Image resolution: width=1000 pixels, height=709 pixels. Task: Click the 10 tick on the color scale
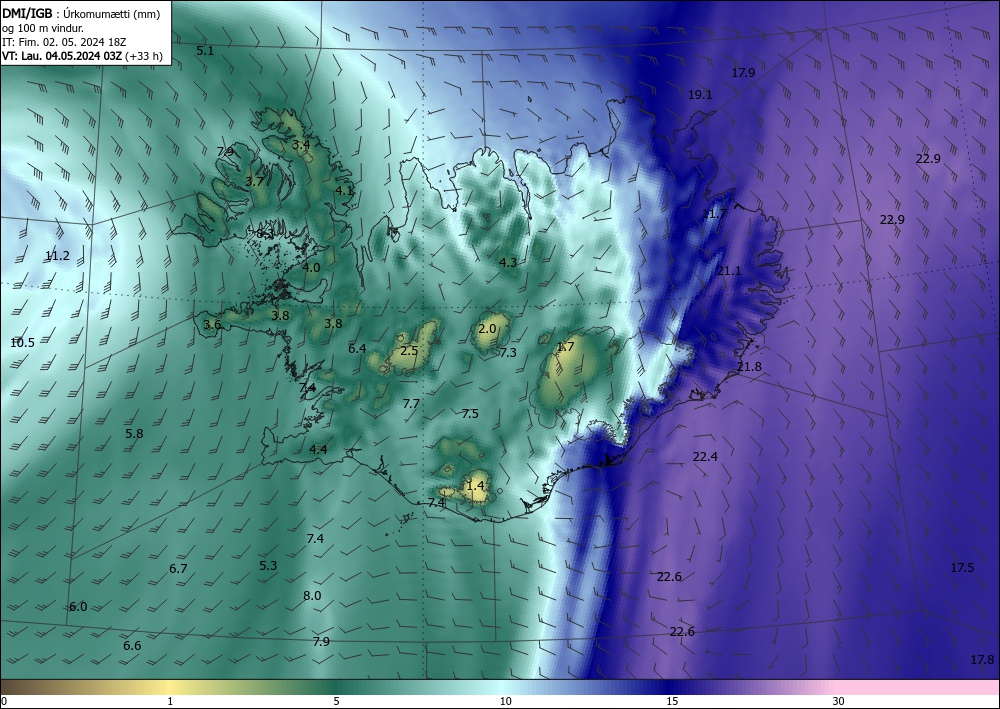(505, 702)
